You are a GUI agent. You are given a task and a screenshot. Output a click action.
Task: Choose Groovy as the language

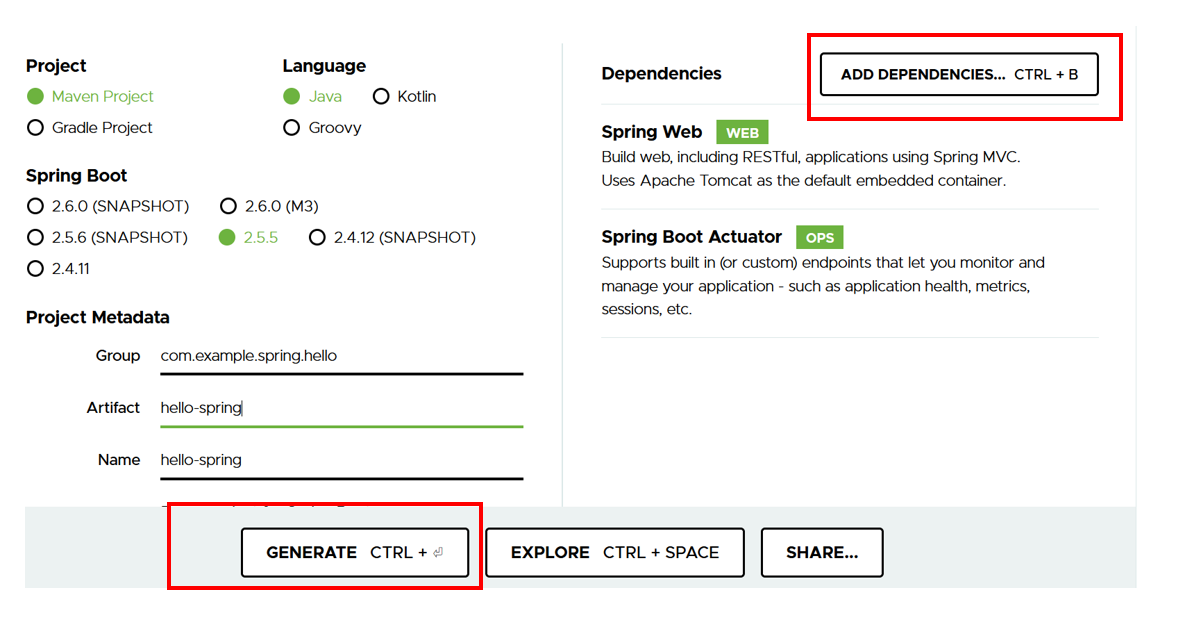coord(292,128)
